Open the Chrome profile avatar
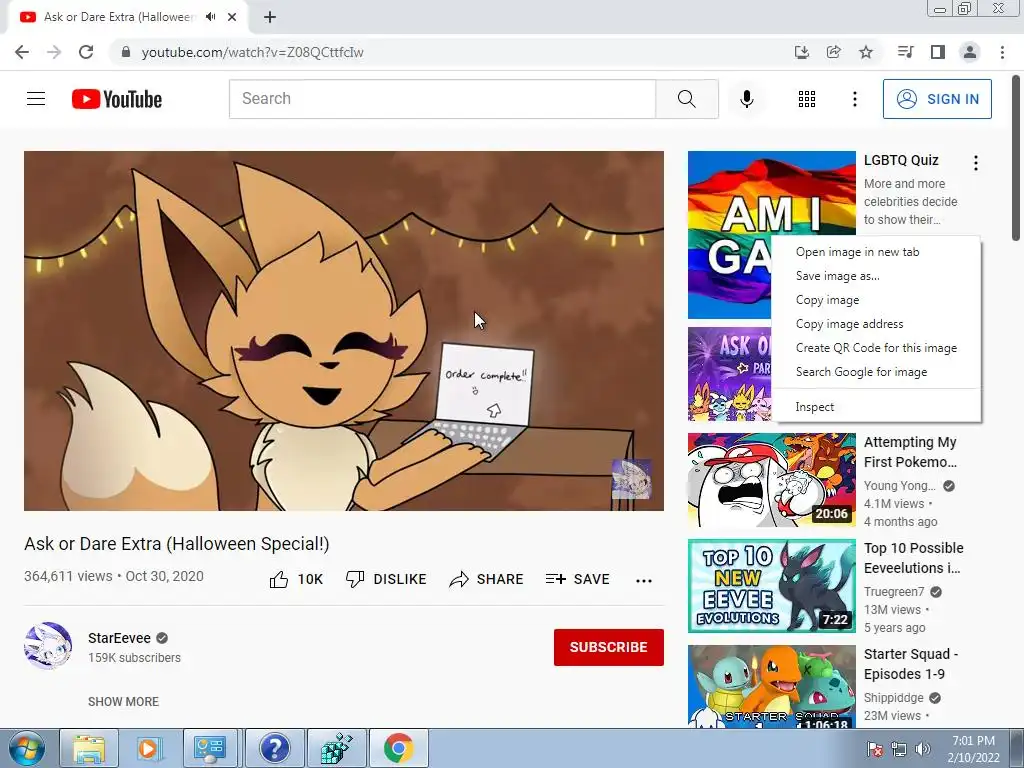 (x=970, y=52)
